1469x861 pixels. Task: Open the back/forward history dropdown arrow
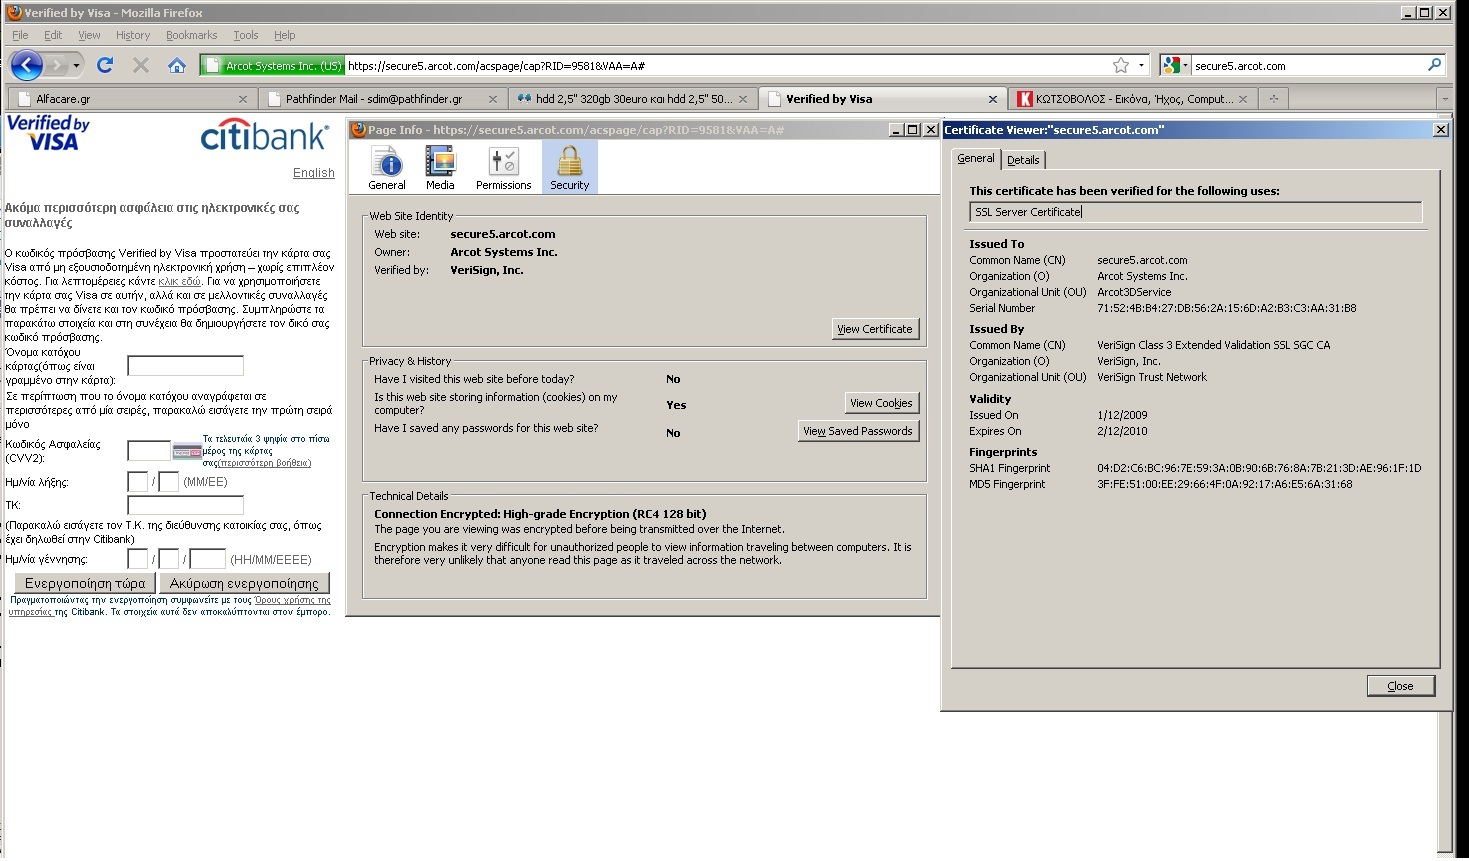click(x=76, y=66)
